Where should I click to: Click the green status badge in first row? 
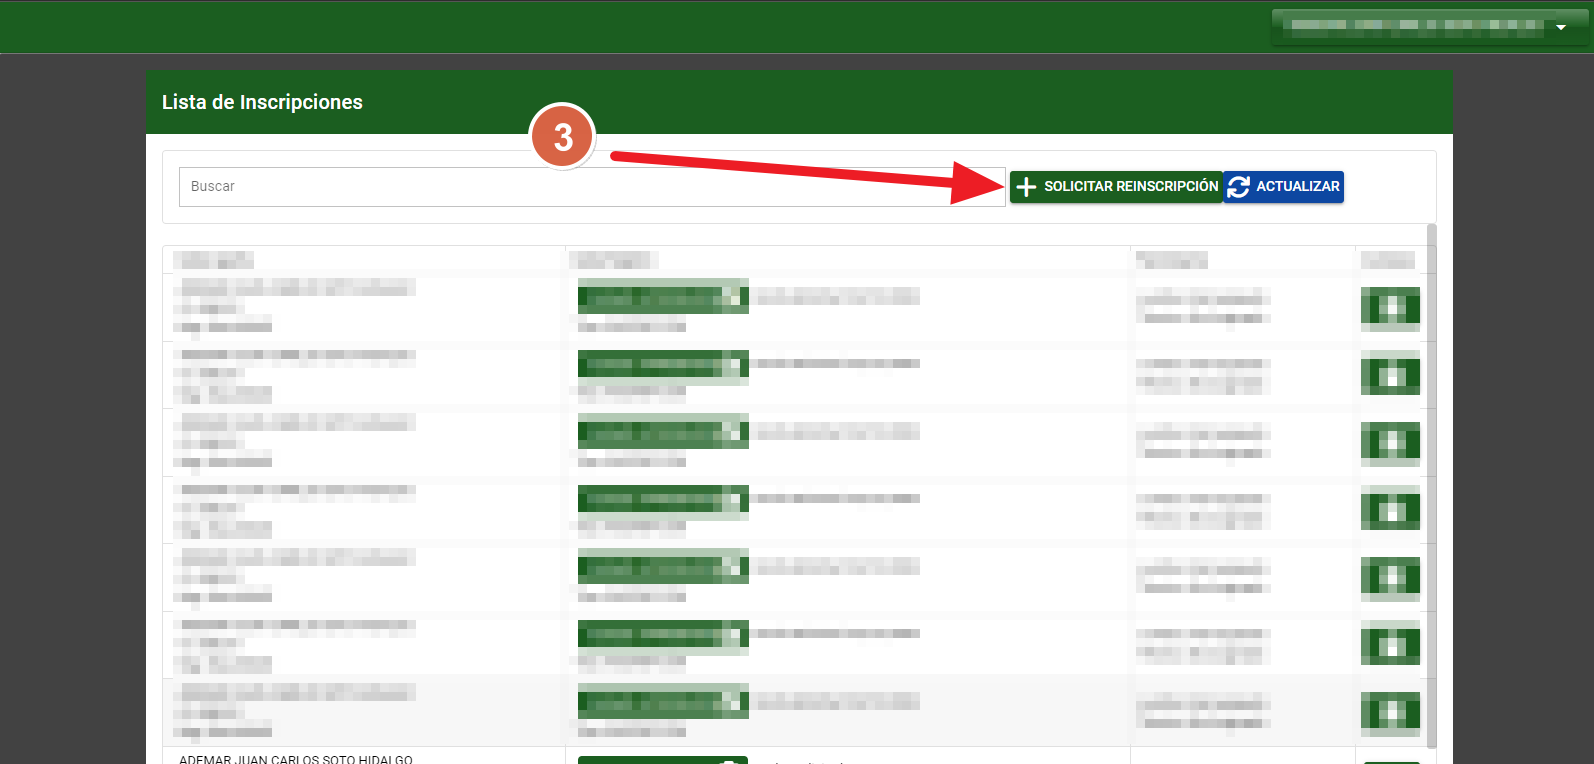pos(662,297)
